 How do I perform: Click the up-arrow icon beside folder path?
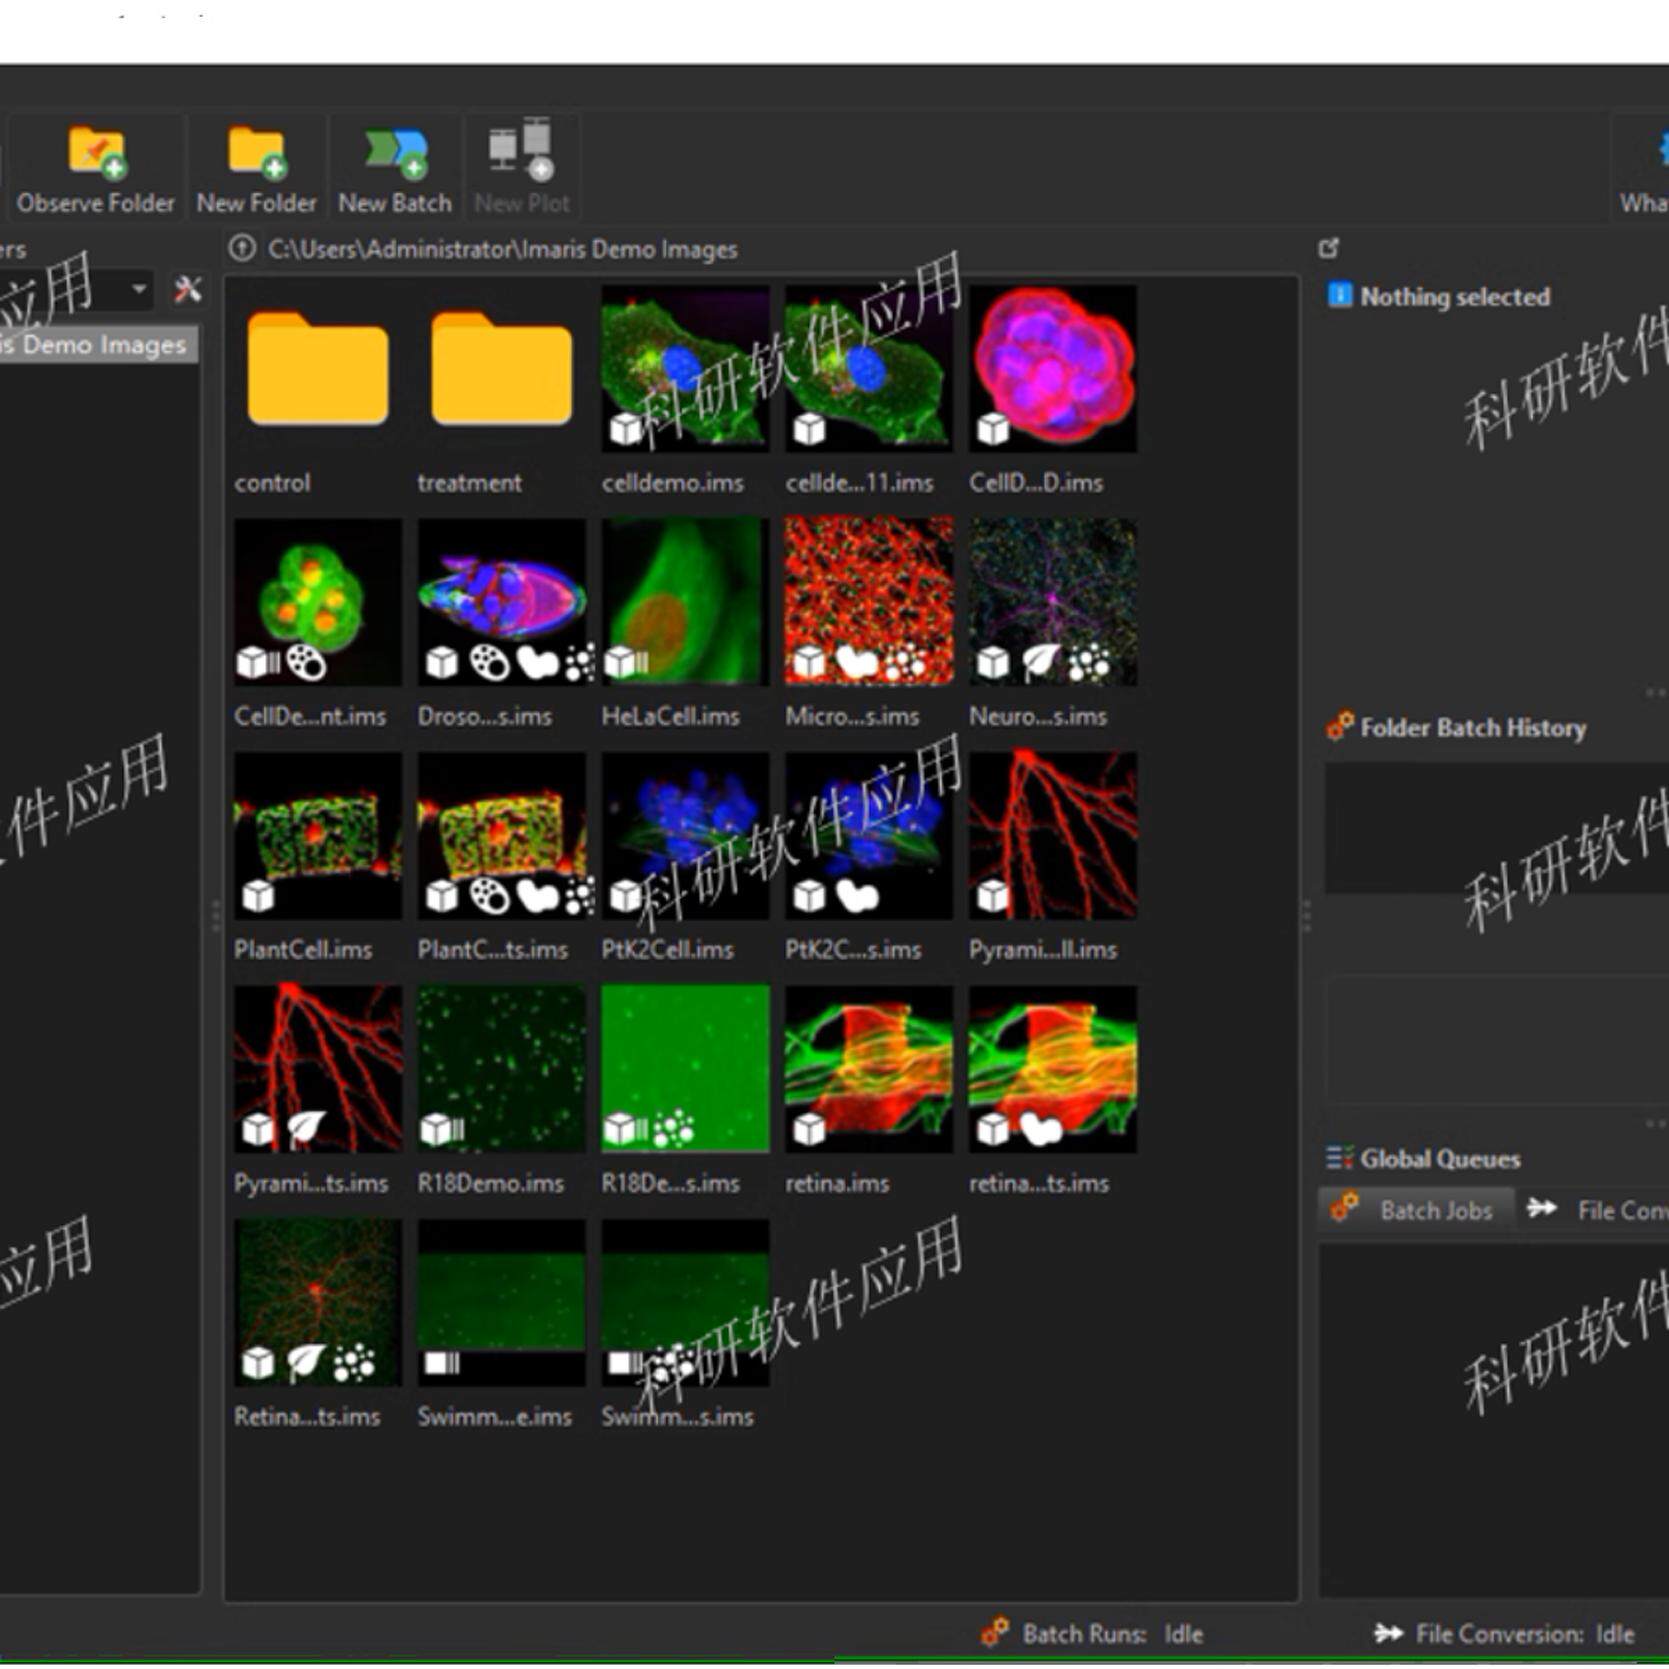tap(241, 249)
